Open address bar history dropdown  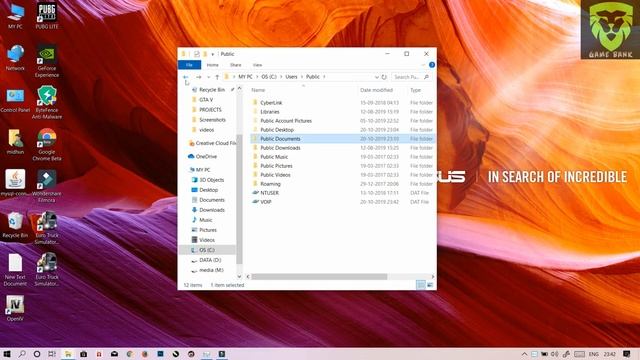tap(376, 77)
